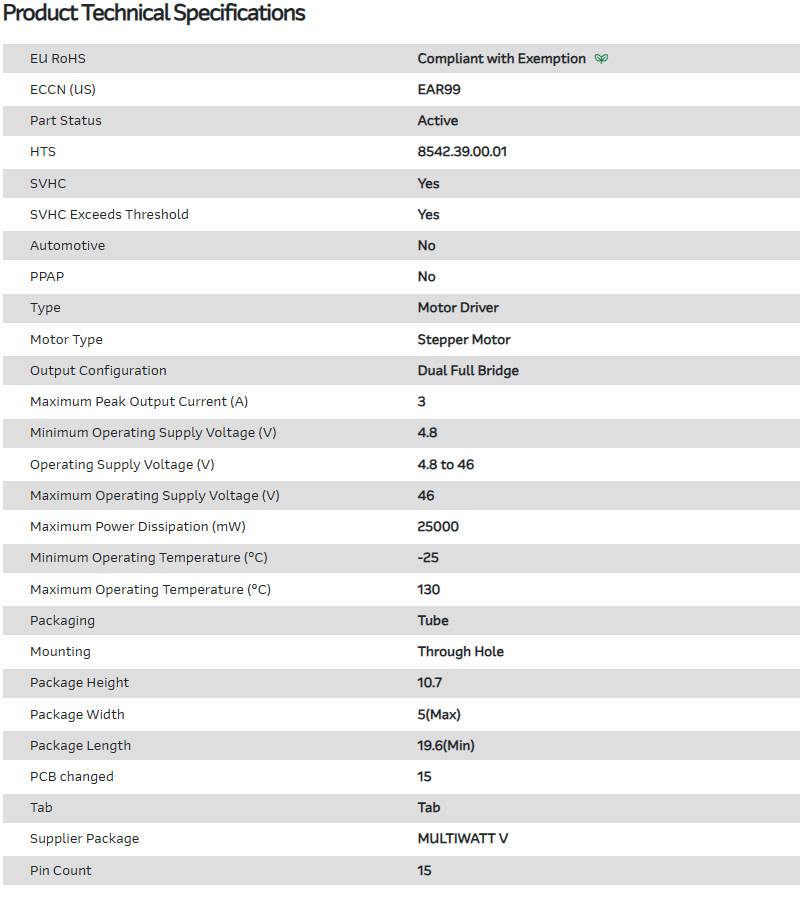
Task: Select the Compliant with Exemption text
Action: pos(501,59)
